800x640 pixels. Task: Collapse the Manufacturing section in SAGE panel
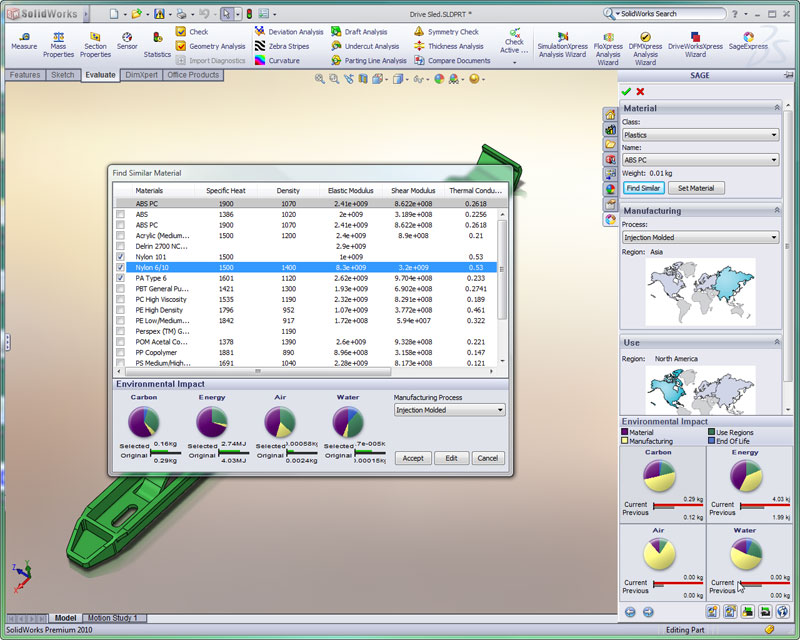776,211
